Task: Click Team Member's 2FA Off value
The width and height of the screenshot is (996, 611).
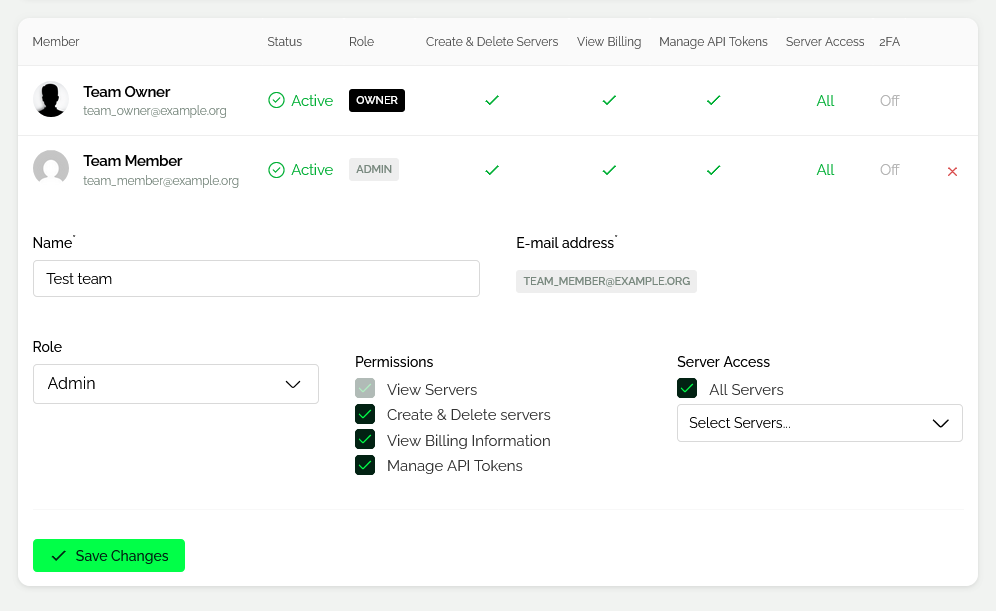Action: 889,170
